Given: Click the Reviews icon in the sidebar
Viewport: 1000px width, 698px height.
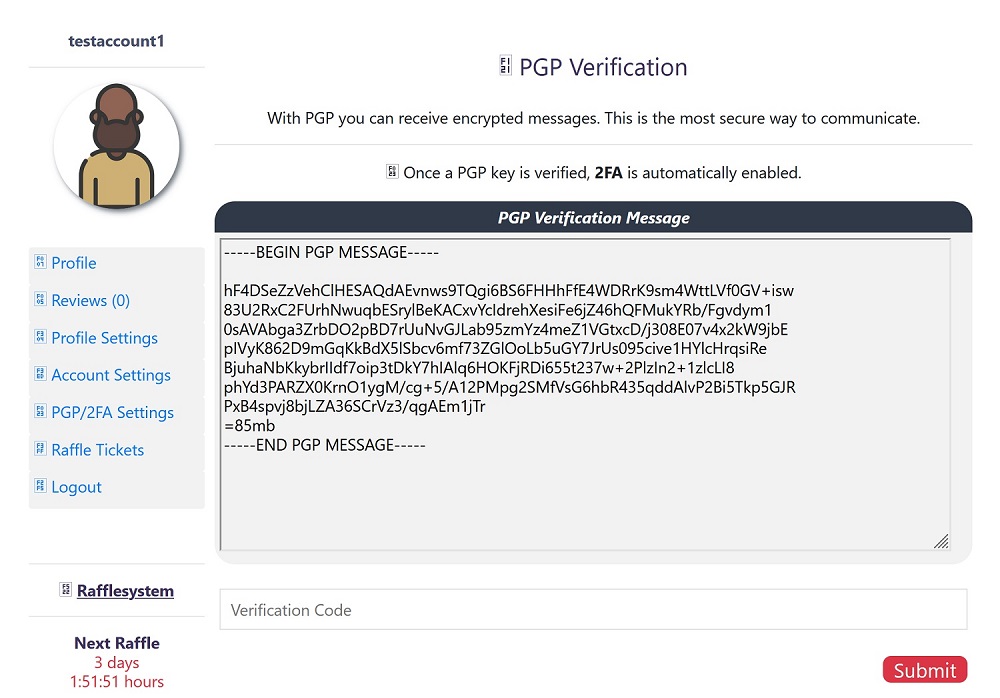Looking at the screenshot, I should coord(38,300).
